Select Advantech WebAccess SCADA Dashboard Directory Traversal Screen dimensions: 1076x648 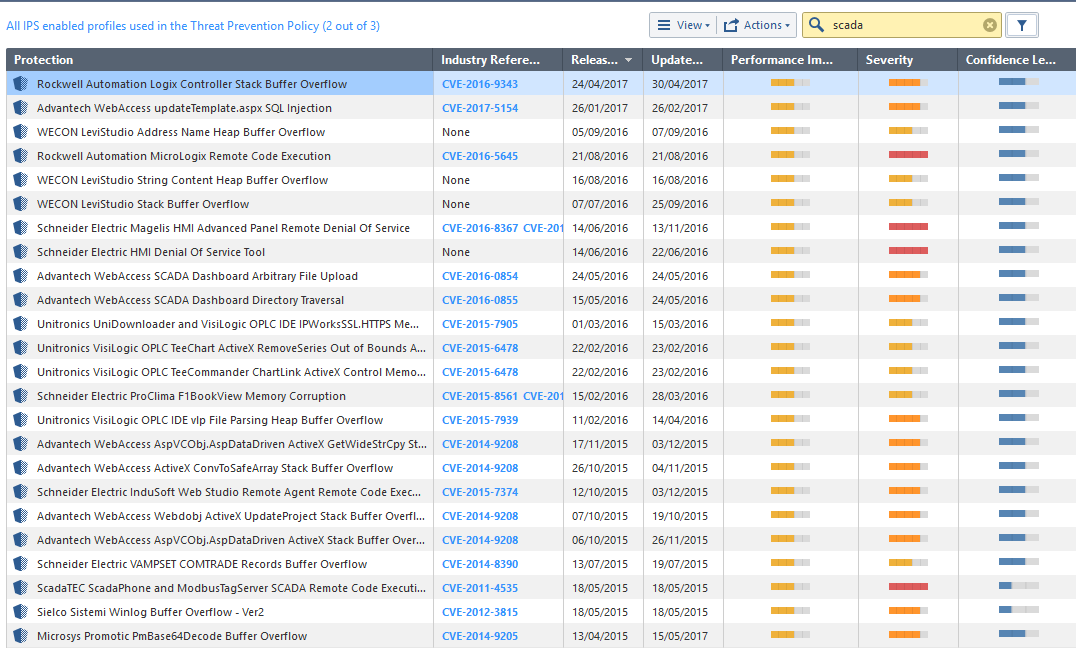coord(191,300)
